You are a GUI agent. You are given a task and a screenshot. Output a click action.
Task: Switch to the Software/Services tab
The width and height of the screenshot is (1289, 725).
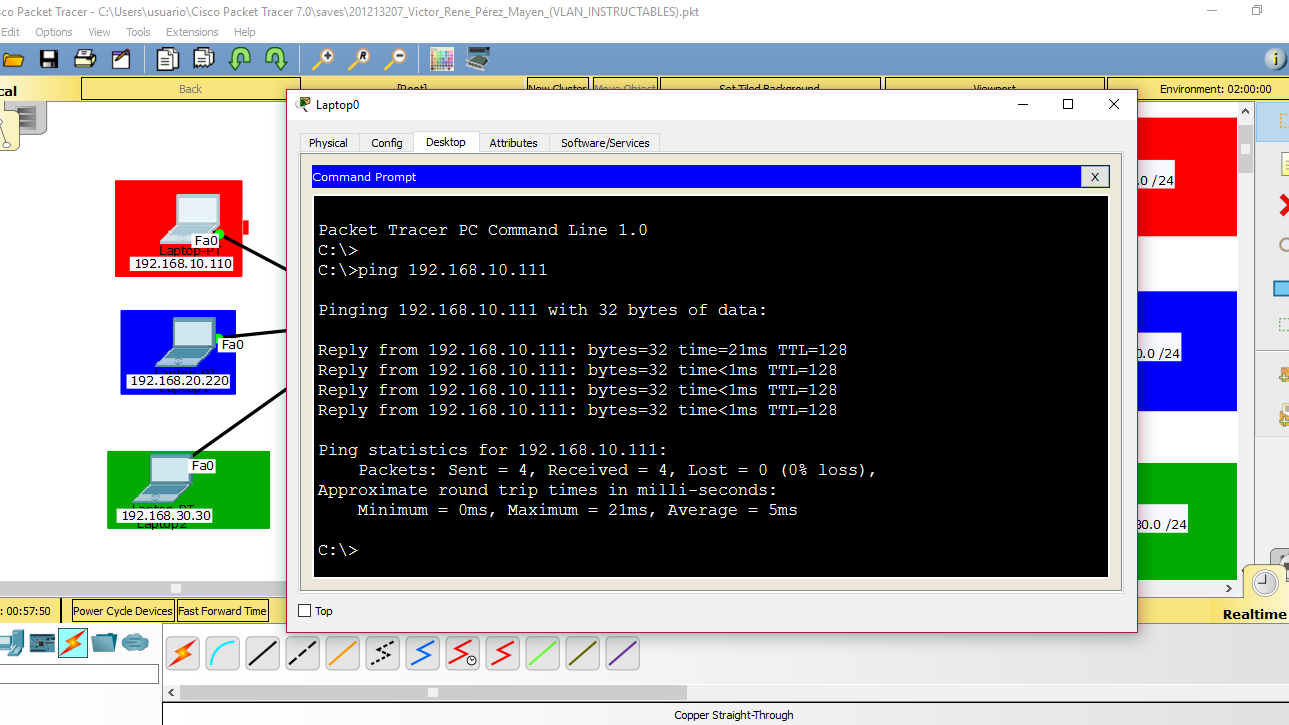pyautogui.click(x=605, y=143)
